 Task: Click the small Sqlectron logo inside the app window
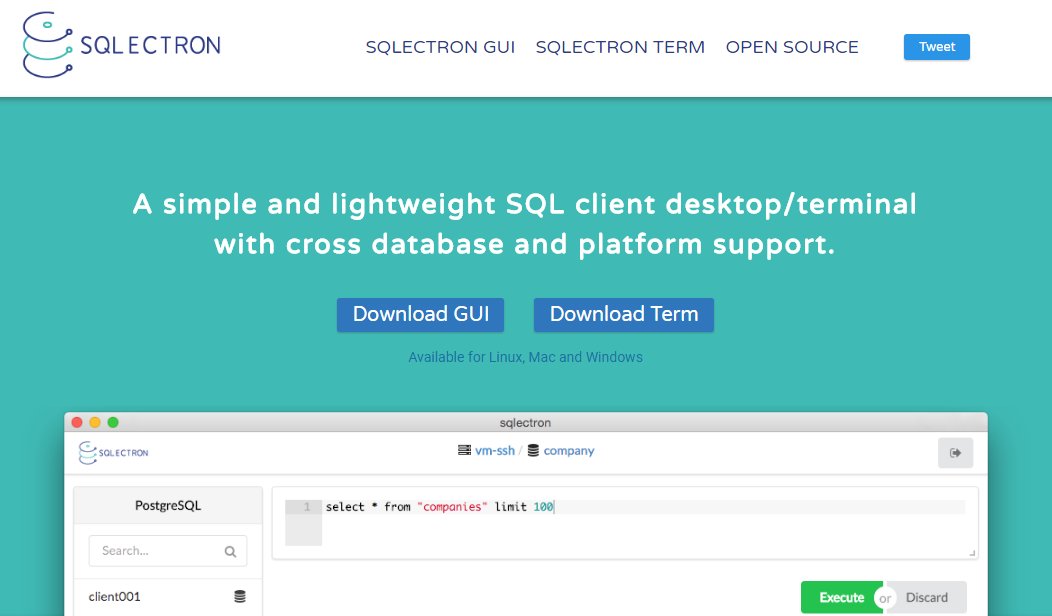(x=113, y=452)
